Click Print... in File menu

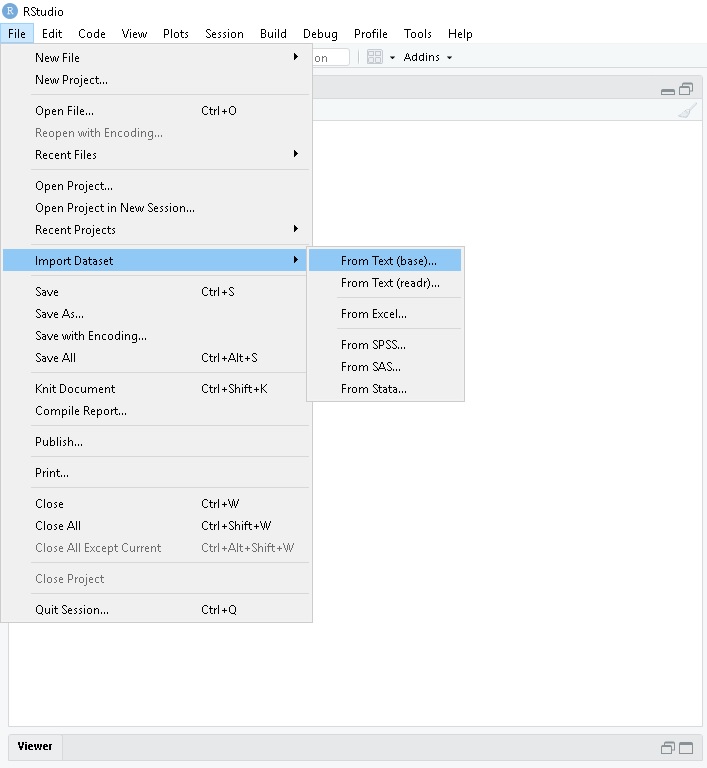(x=157, y=473)
